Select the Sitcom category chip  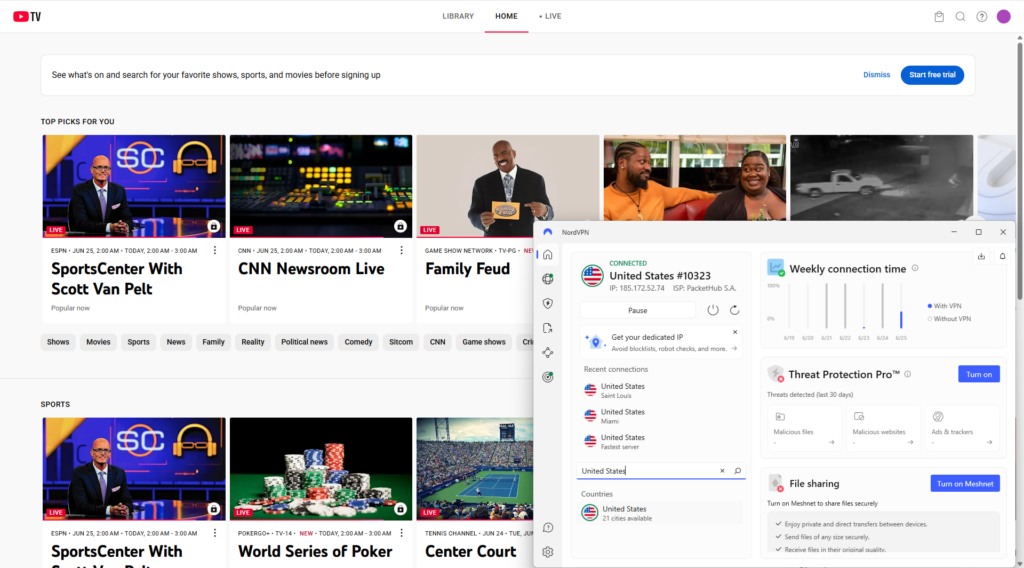tap(401, 342)
